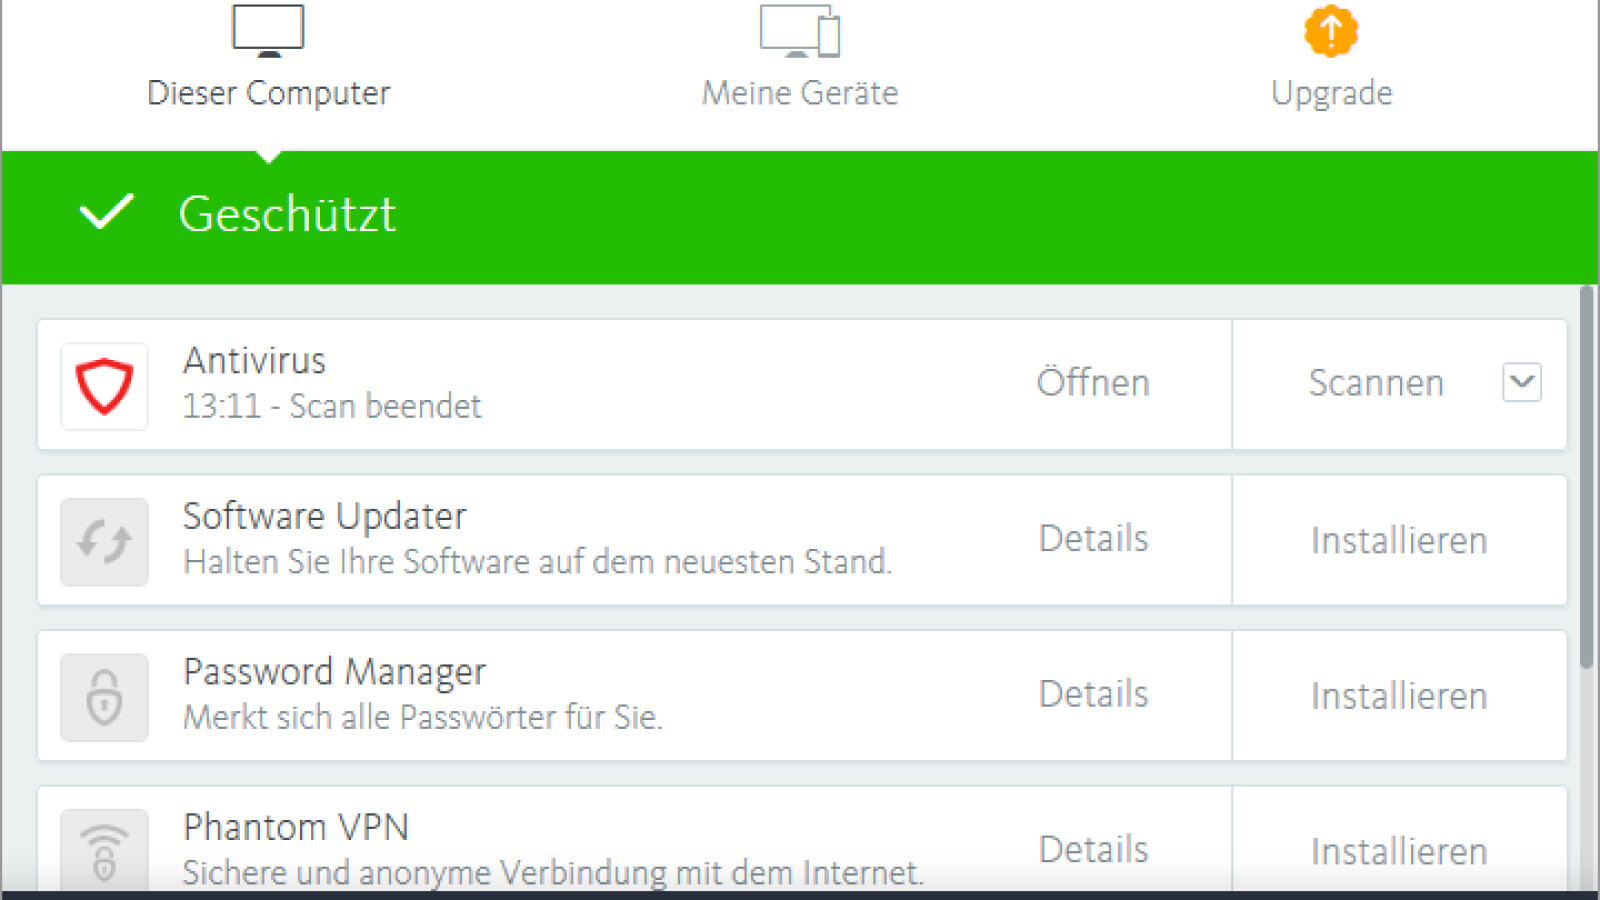Install the Software Updater
Image resolution: width=1600 pixels, height=900 pixels.
pos(1399,541)
